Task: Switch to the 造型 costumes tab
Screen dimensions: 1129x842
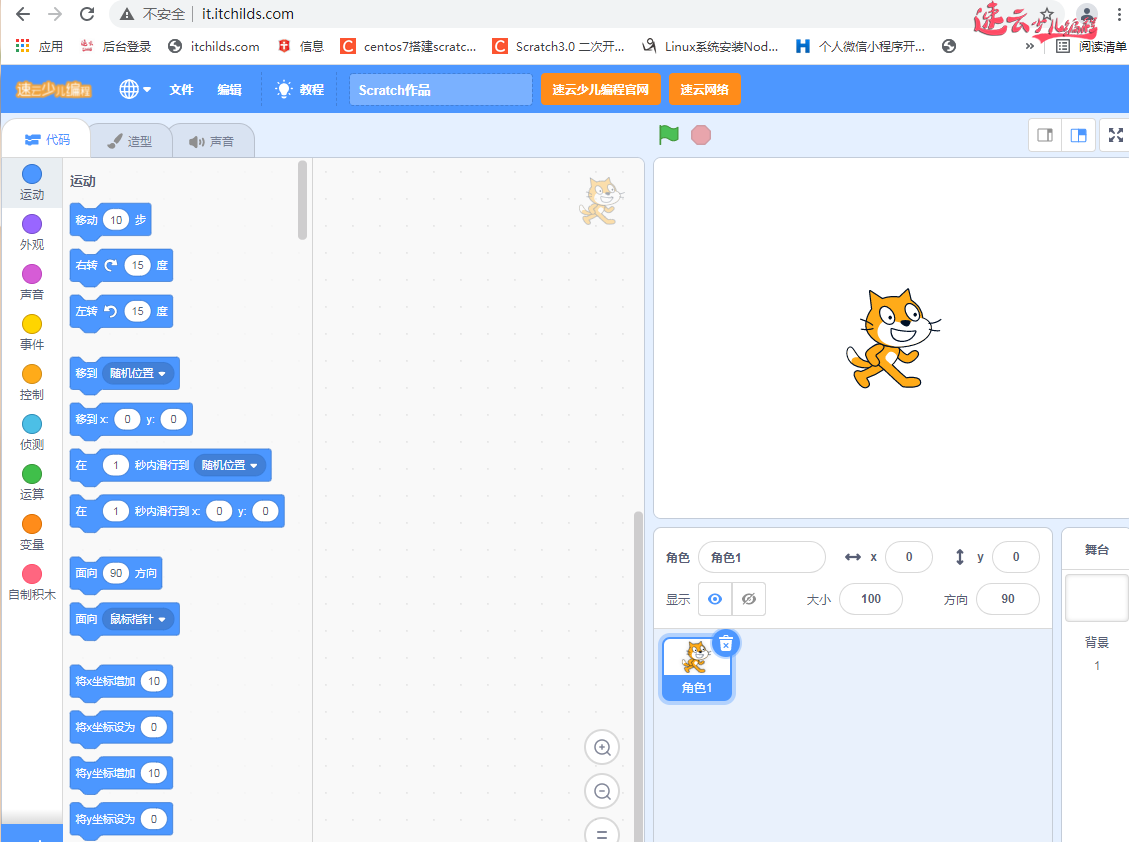Action: 130,141
